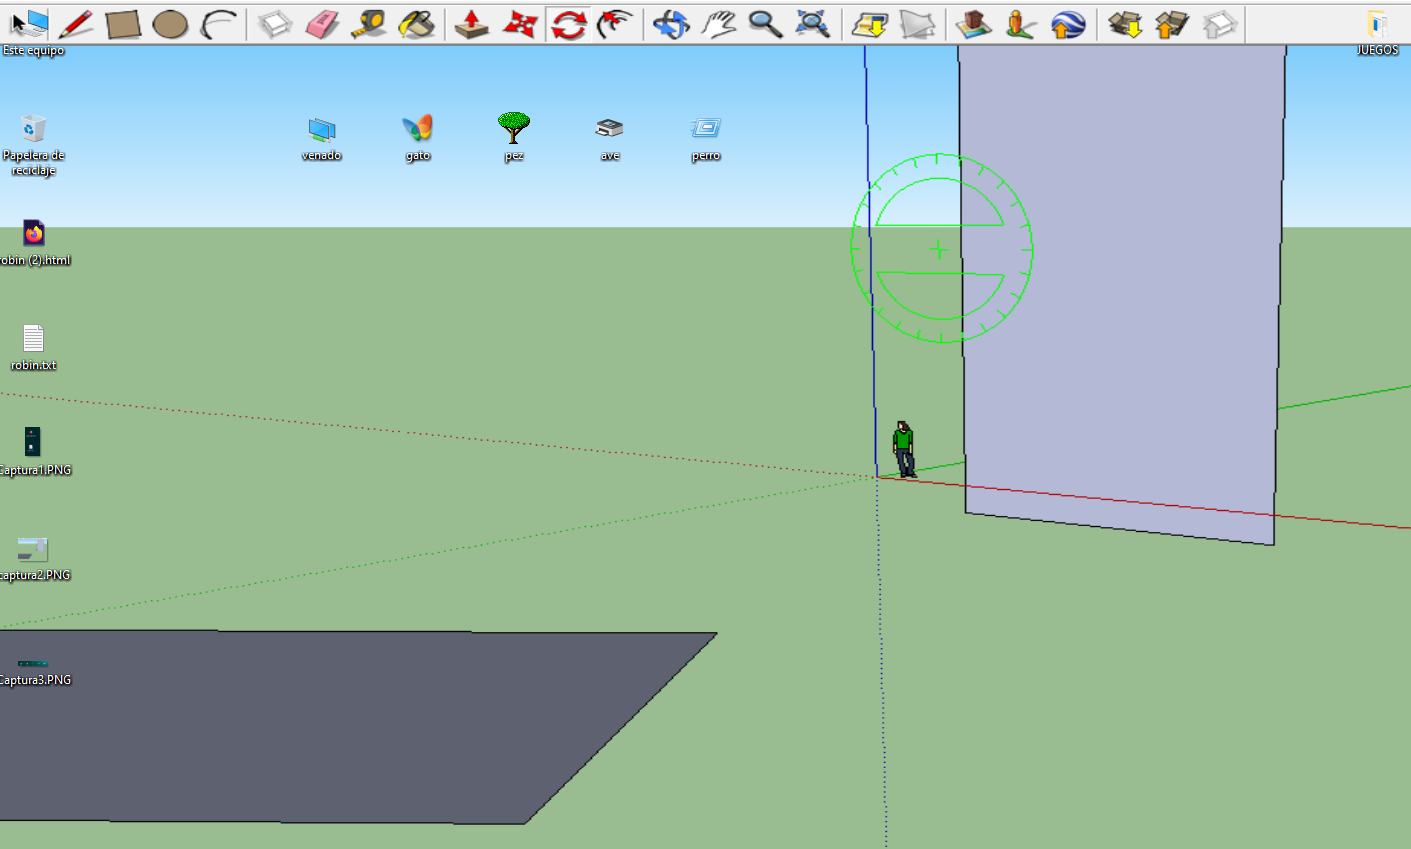
Task: Choose the Rectangle drawing tool
Action: coord(123,23)
